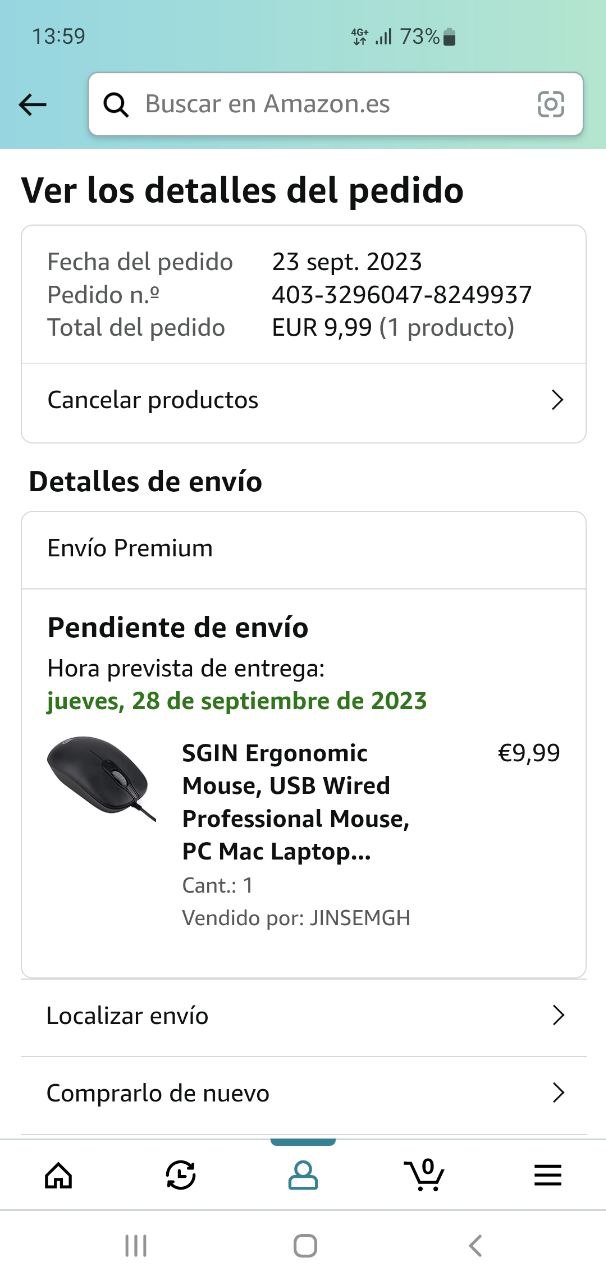Screen dimensions: 606x1280
Task: Focus the Buscar en Amazon.es field
Action: point(330,104)
